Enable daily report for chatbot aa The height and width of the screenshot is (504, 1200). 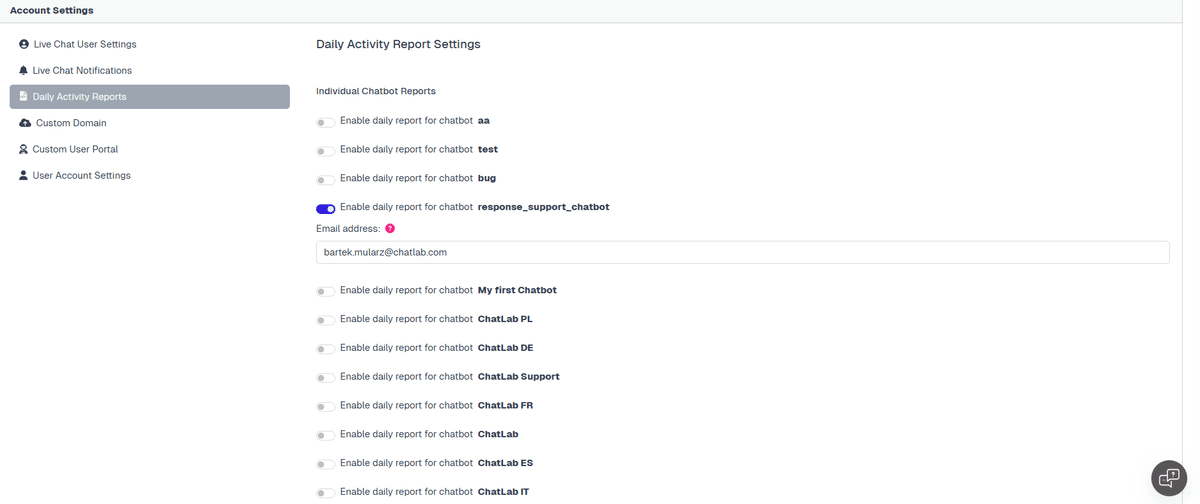(x=325, y=123)
